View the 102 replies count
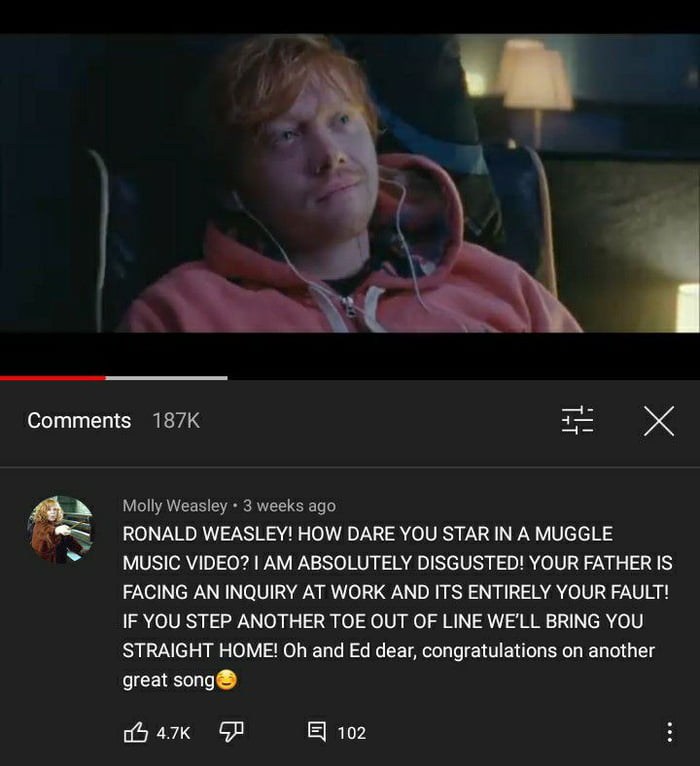Image resolution: width=700 pixels, height=766 pixels. pos(351,733)
